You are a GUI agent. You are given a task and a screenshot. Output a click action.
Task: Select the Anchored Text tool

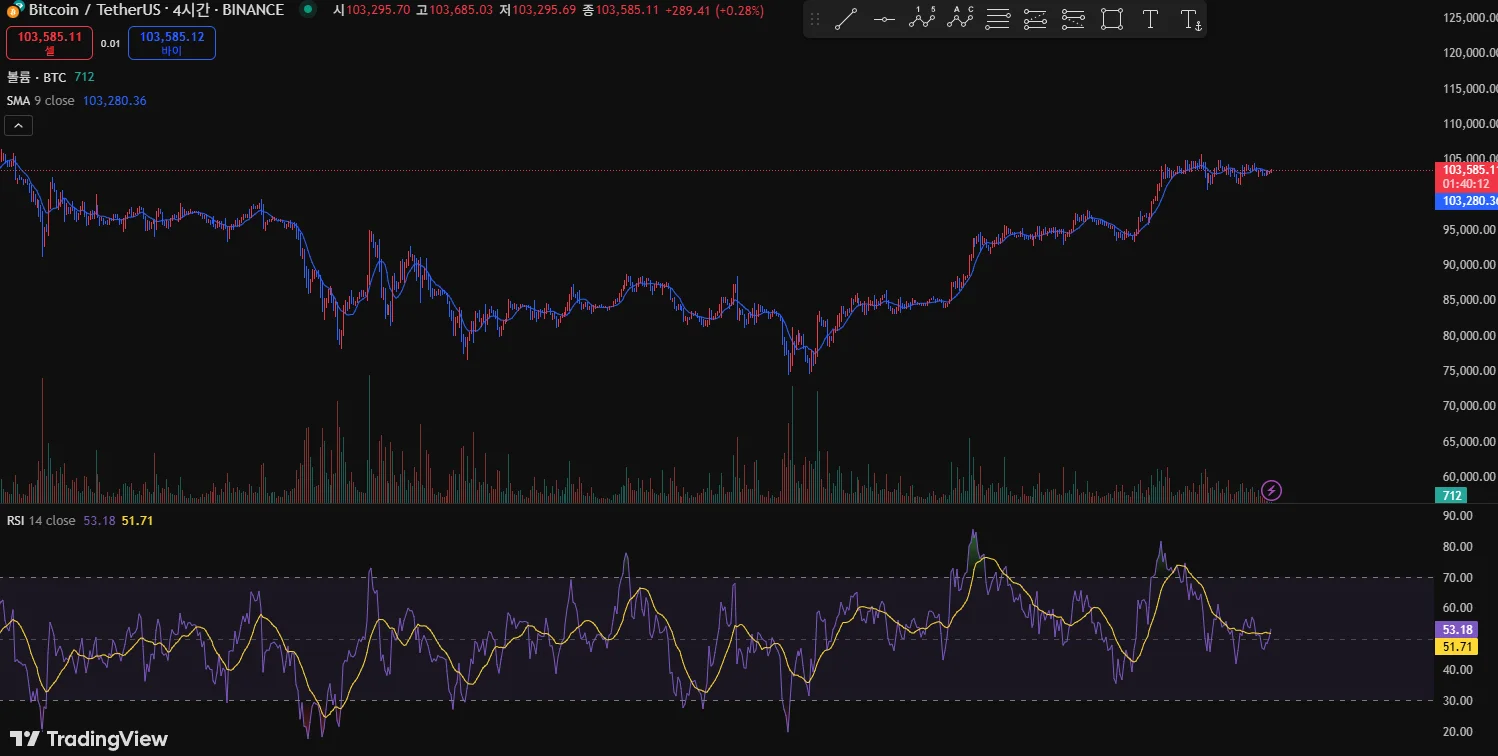(1189, 19)
